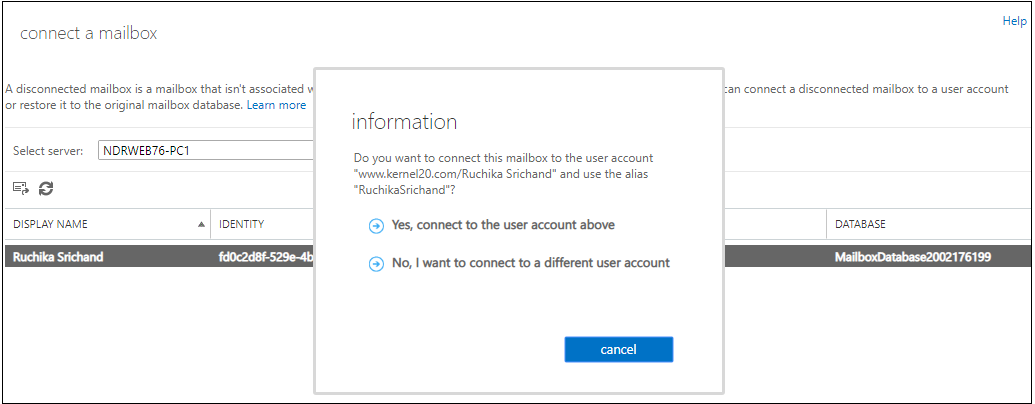Click the Select server label
The image size is (1035, 404).
click(x=48, y=151)
